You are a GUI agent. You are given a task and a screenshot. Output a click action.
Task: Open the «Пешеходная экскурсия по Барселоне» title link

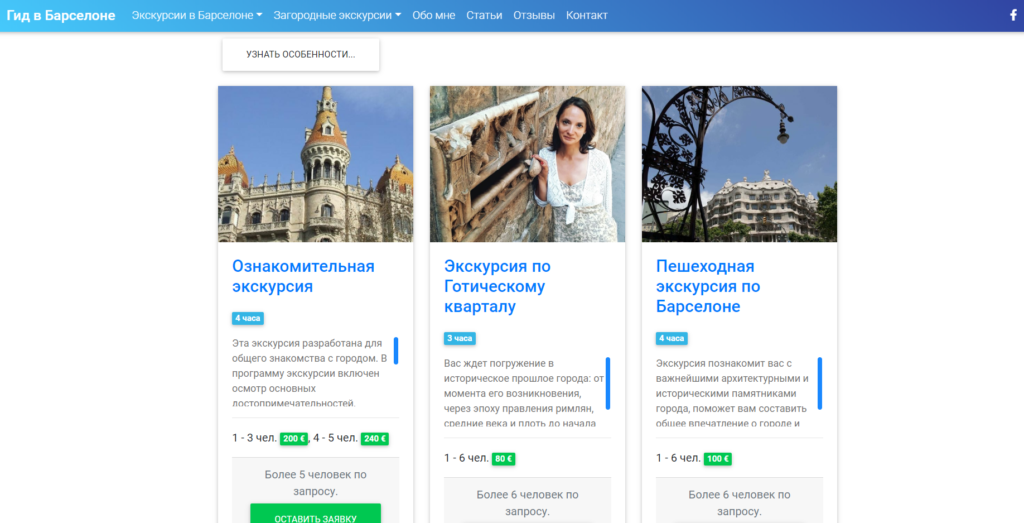point(708,286)
